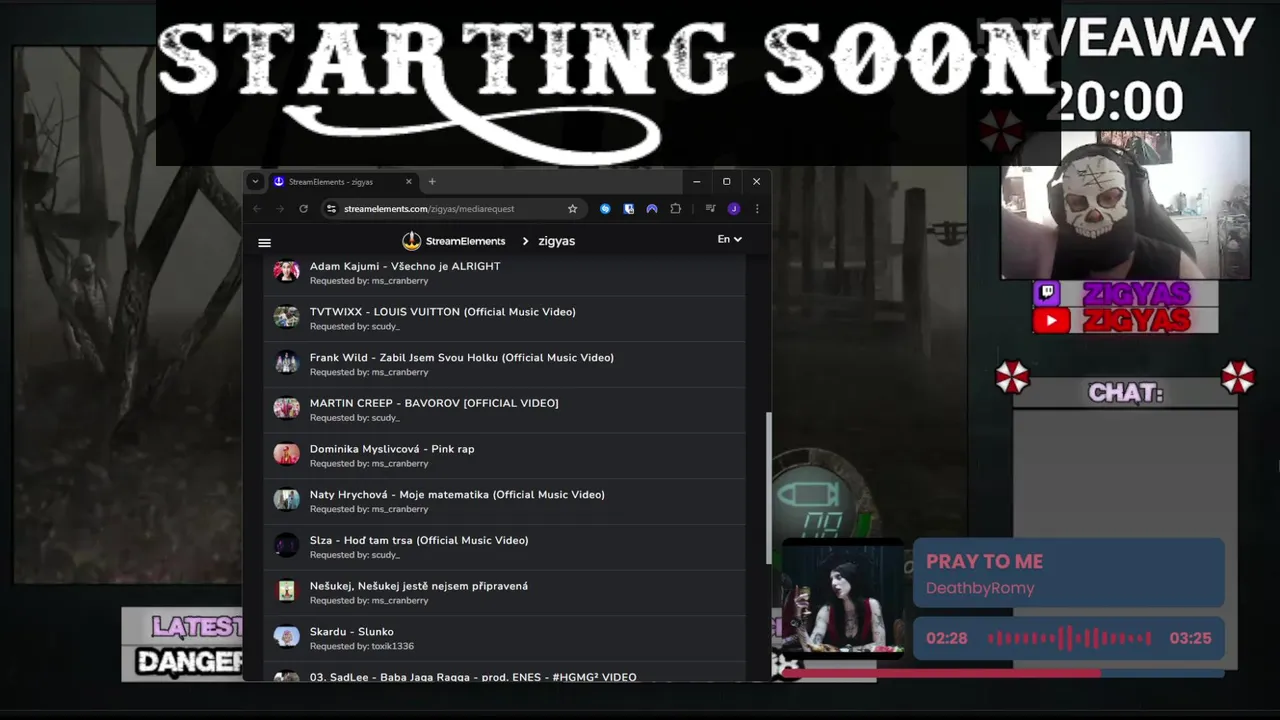Select Dominika Myslivcová - Pink rap title
Image resolution: width=1280 pixels, height=720 pixels.
click(x=392, y=449)
